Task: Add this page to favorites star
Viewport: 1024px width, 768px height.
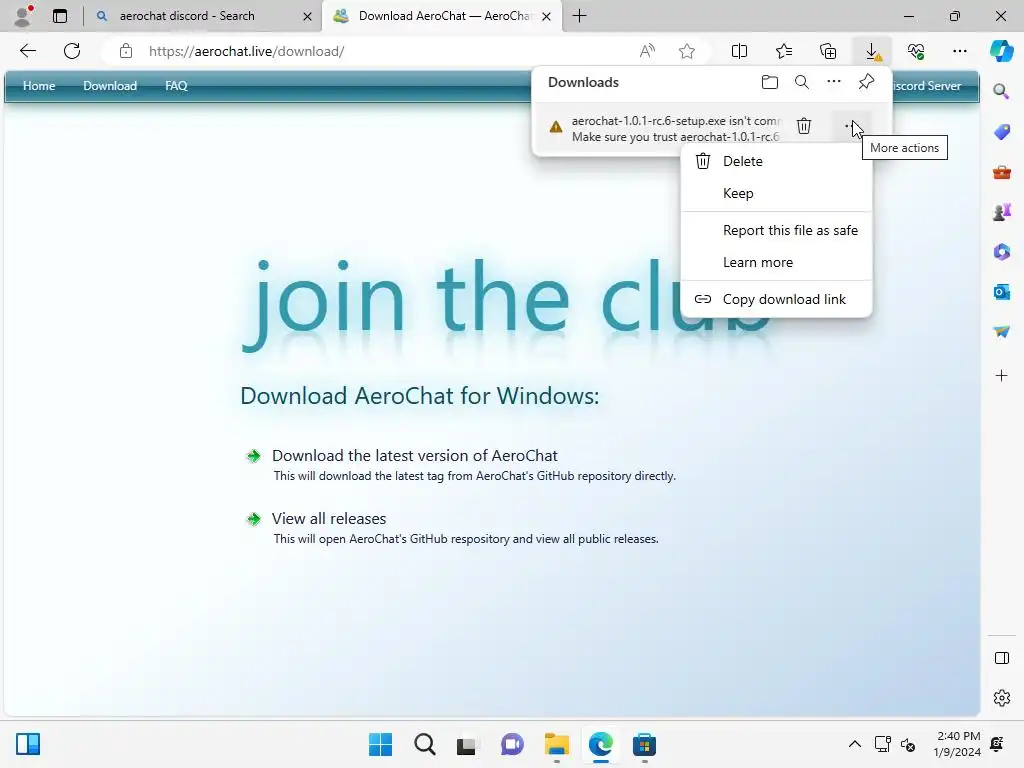Action: click(686, 51)
